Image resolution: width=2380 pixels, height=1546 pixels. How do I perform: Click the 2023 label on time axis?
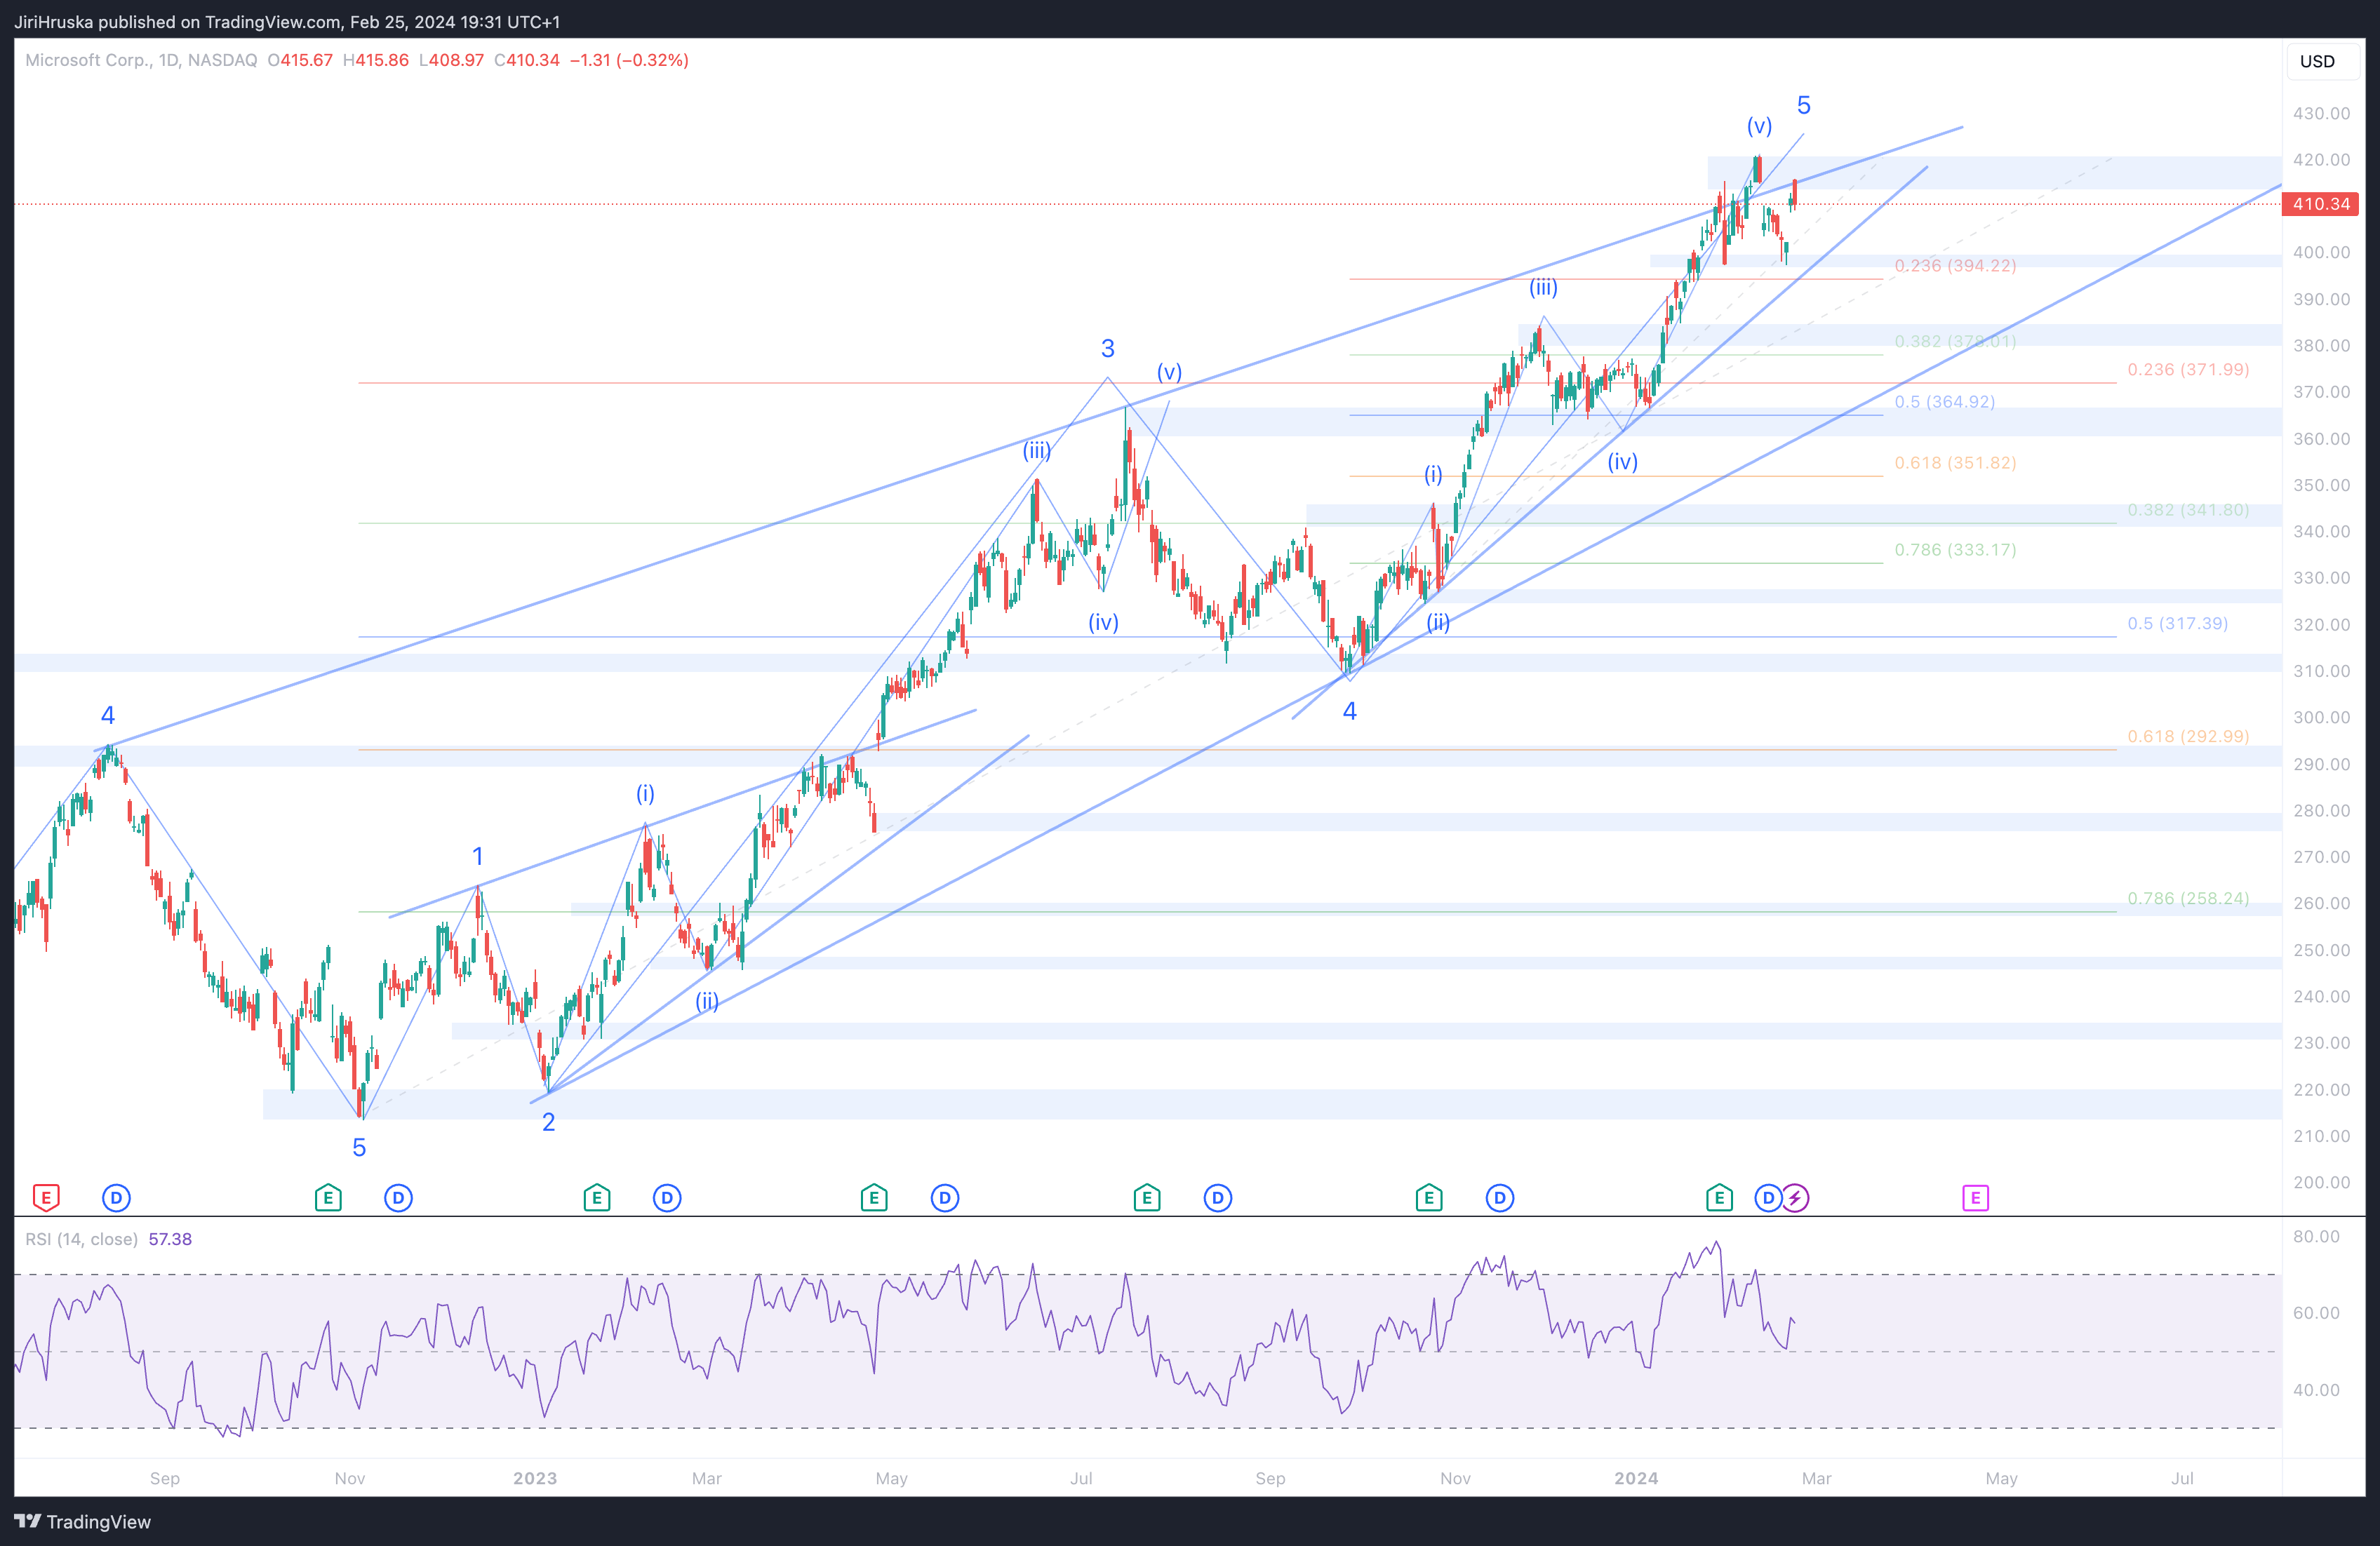pos(535,1478)
